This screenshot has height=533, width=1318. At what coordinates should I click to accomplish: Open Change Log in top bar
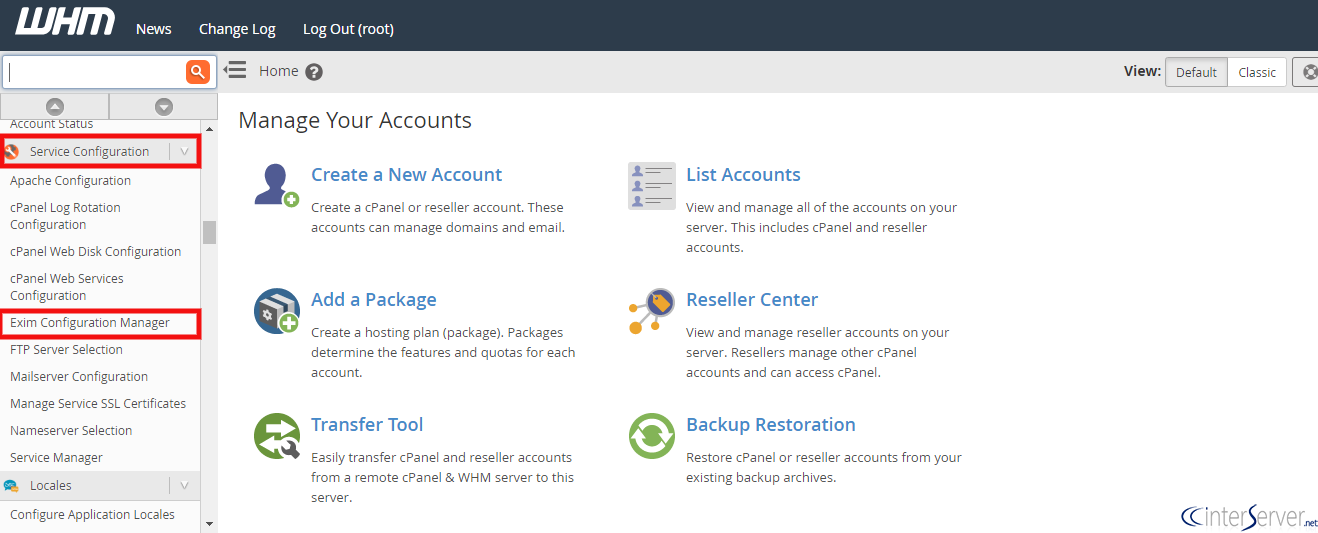tap(237, 29)
